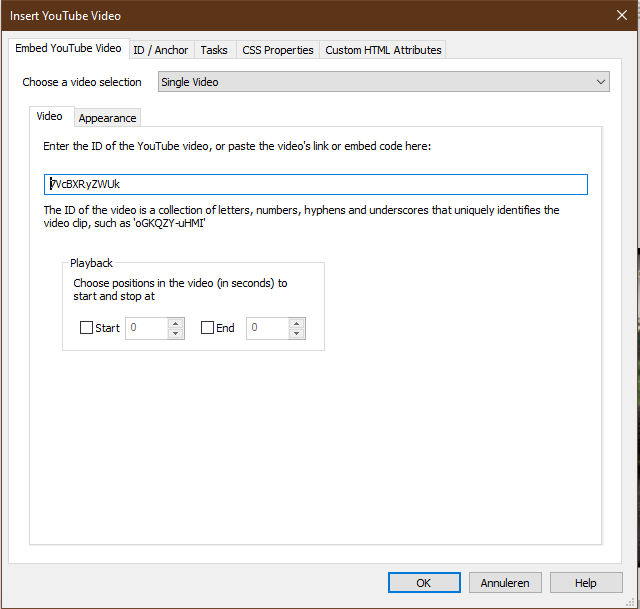Image resolution: width=640 pixels, height=609 pixels.
Task: Open the Tasks tab
Action: [213, 50]
